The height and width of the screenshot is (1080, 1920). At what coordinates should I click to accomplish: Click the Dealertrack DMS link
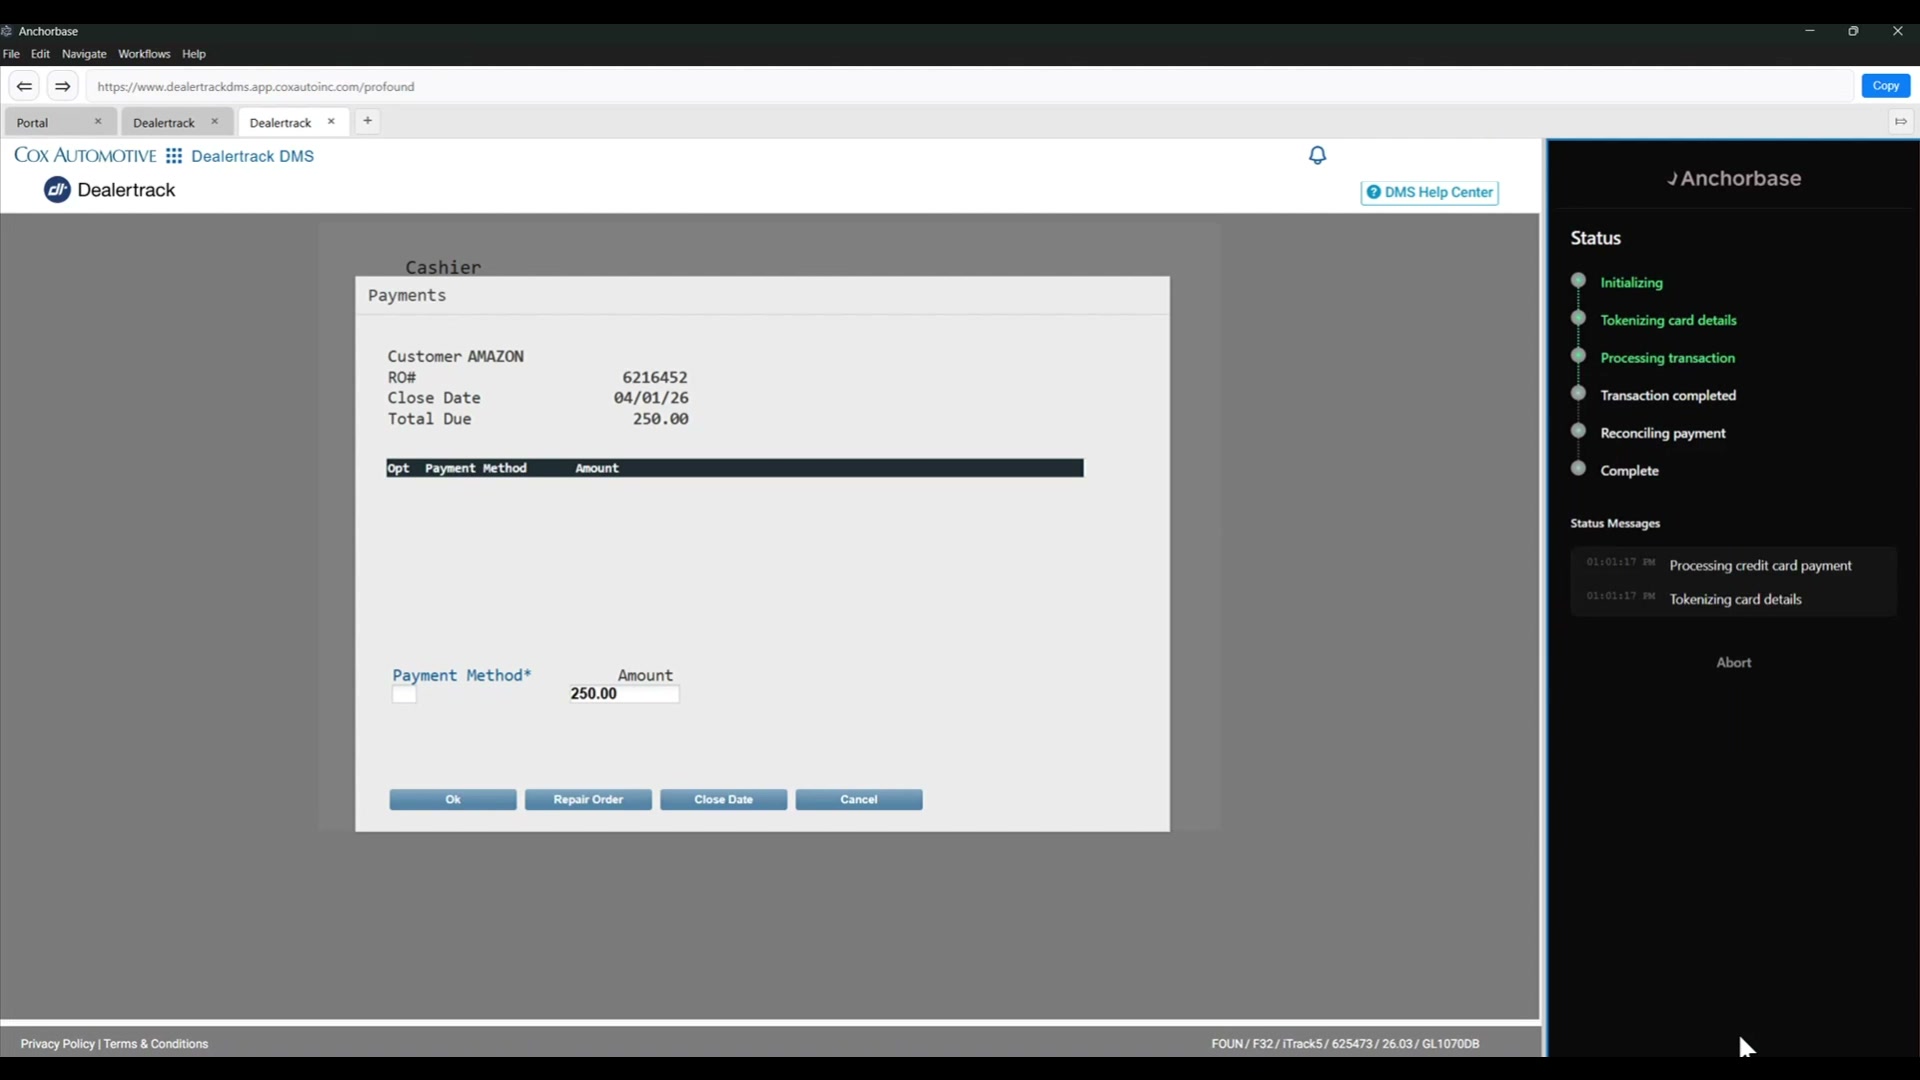252,156
